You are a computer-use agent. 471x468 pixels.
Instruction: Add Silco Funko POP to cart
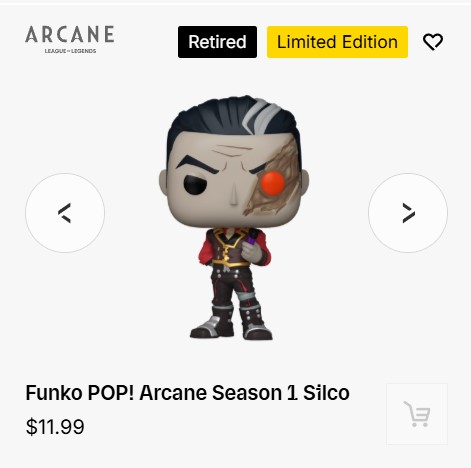click(x=417, y=414)
